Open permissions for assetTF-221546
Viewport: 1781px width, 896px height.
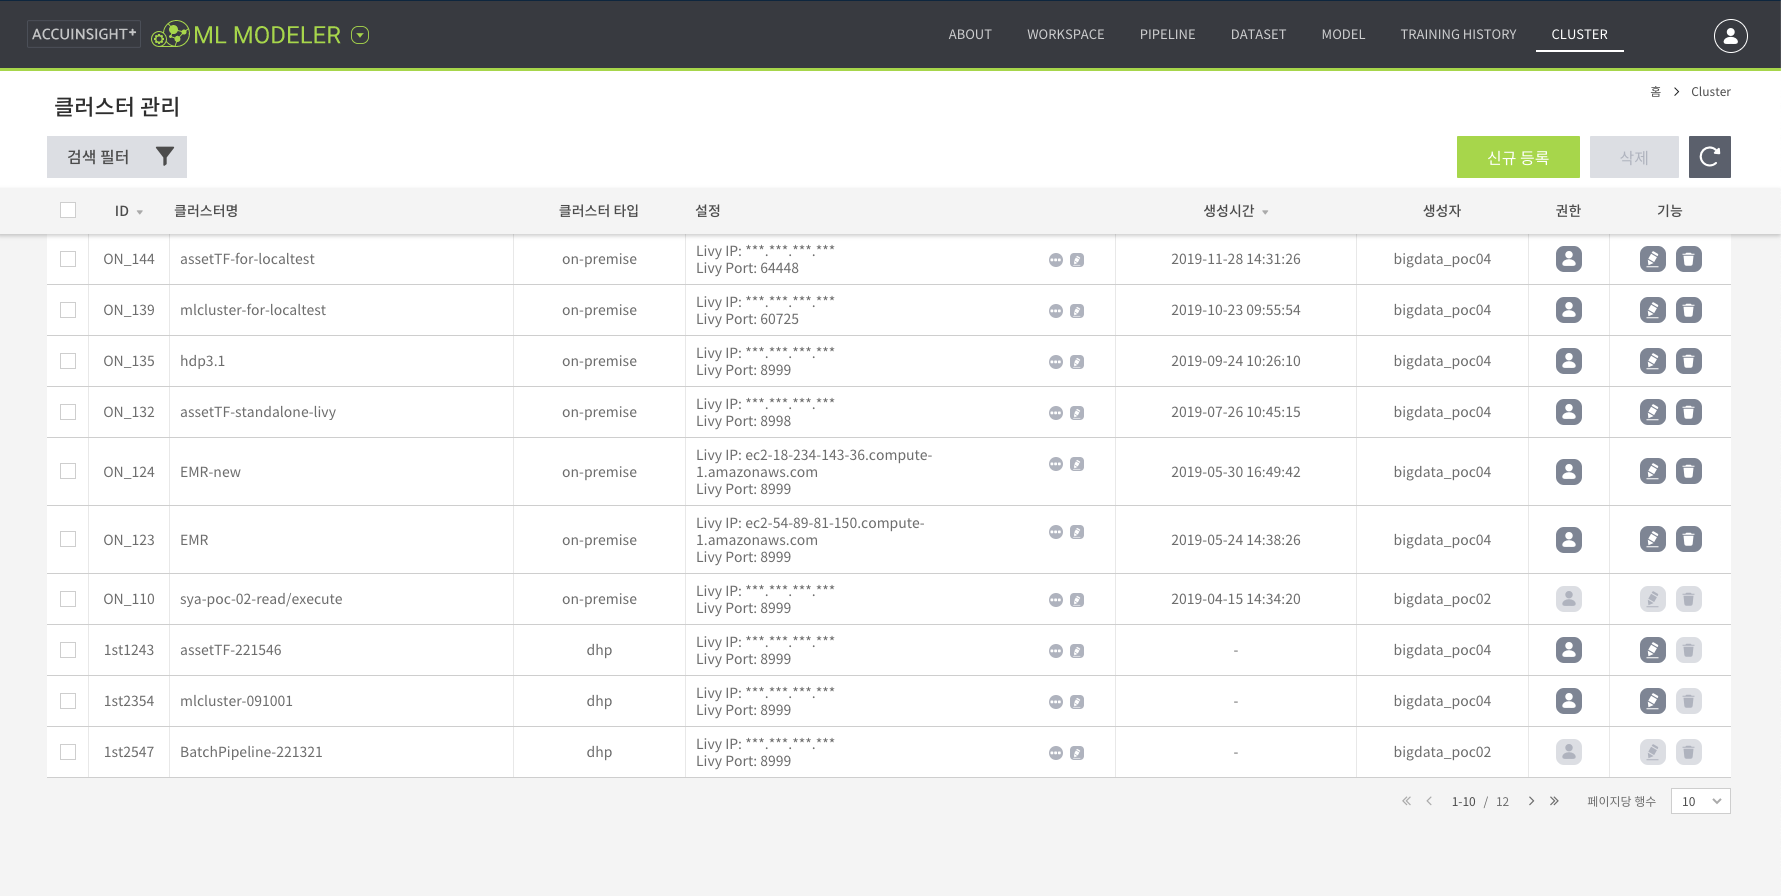click(x=1569, y=650)
